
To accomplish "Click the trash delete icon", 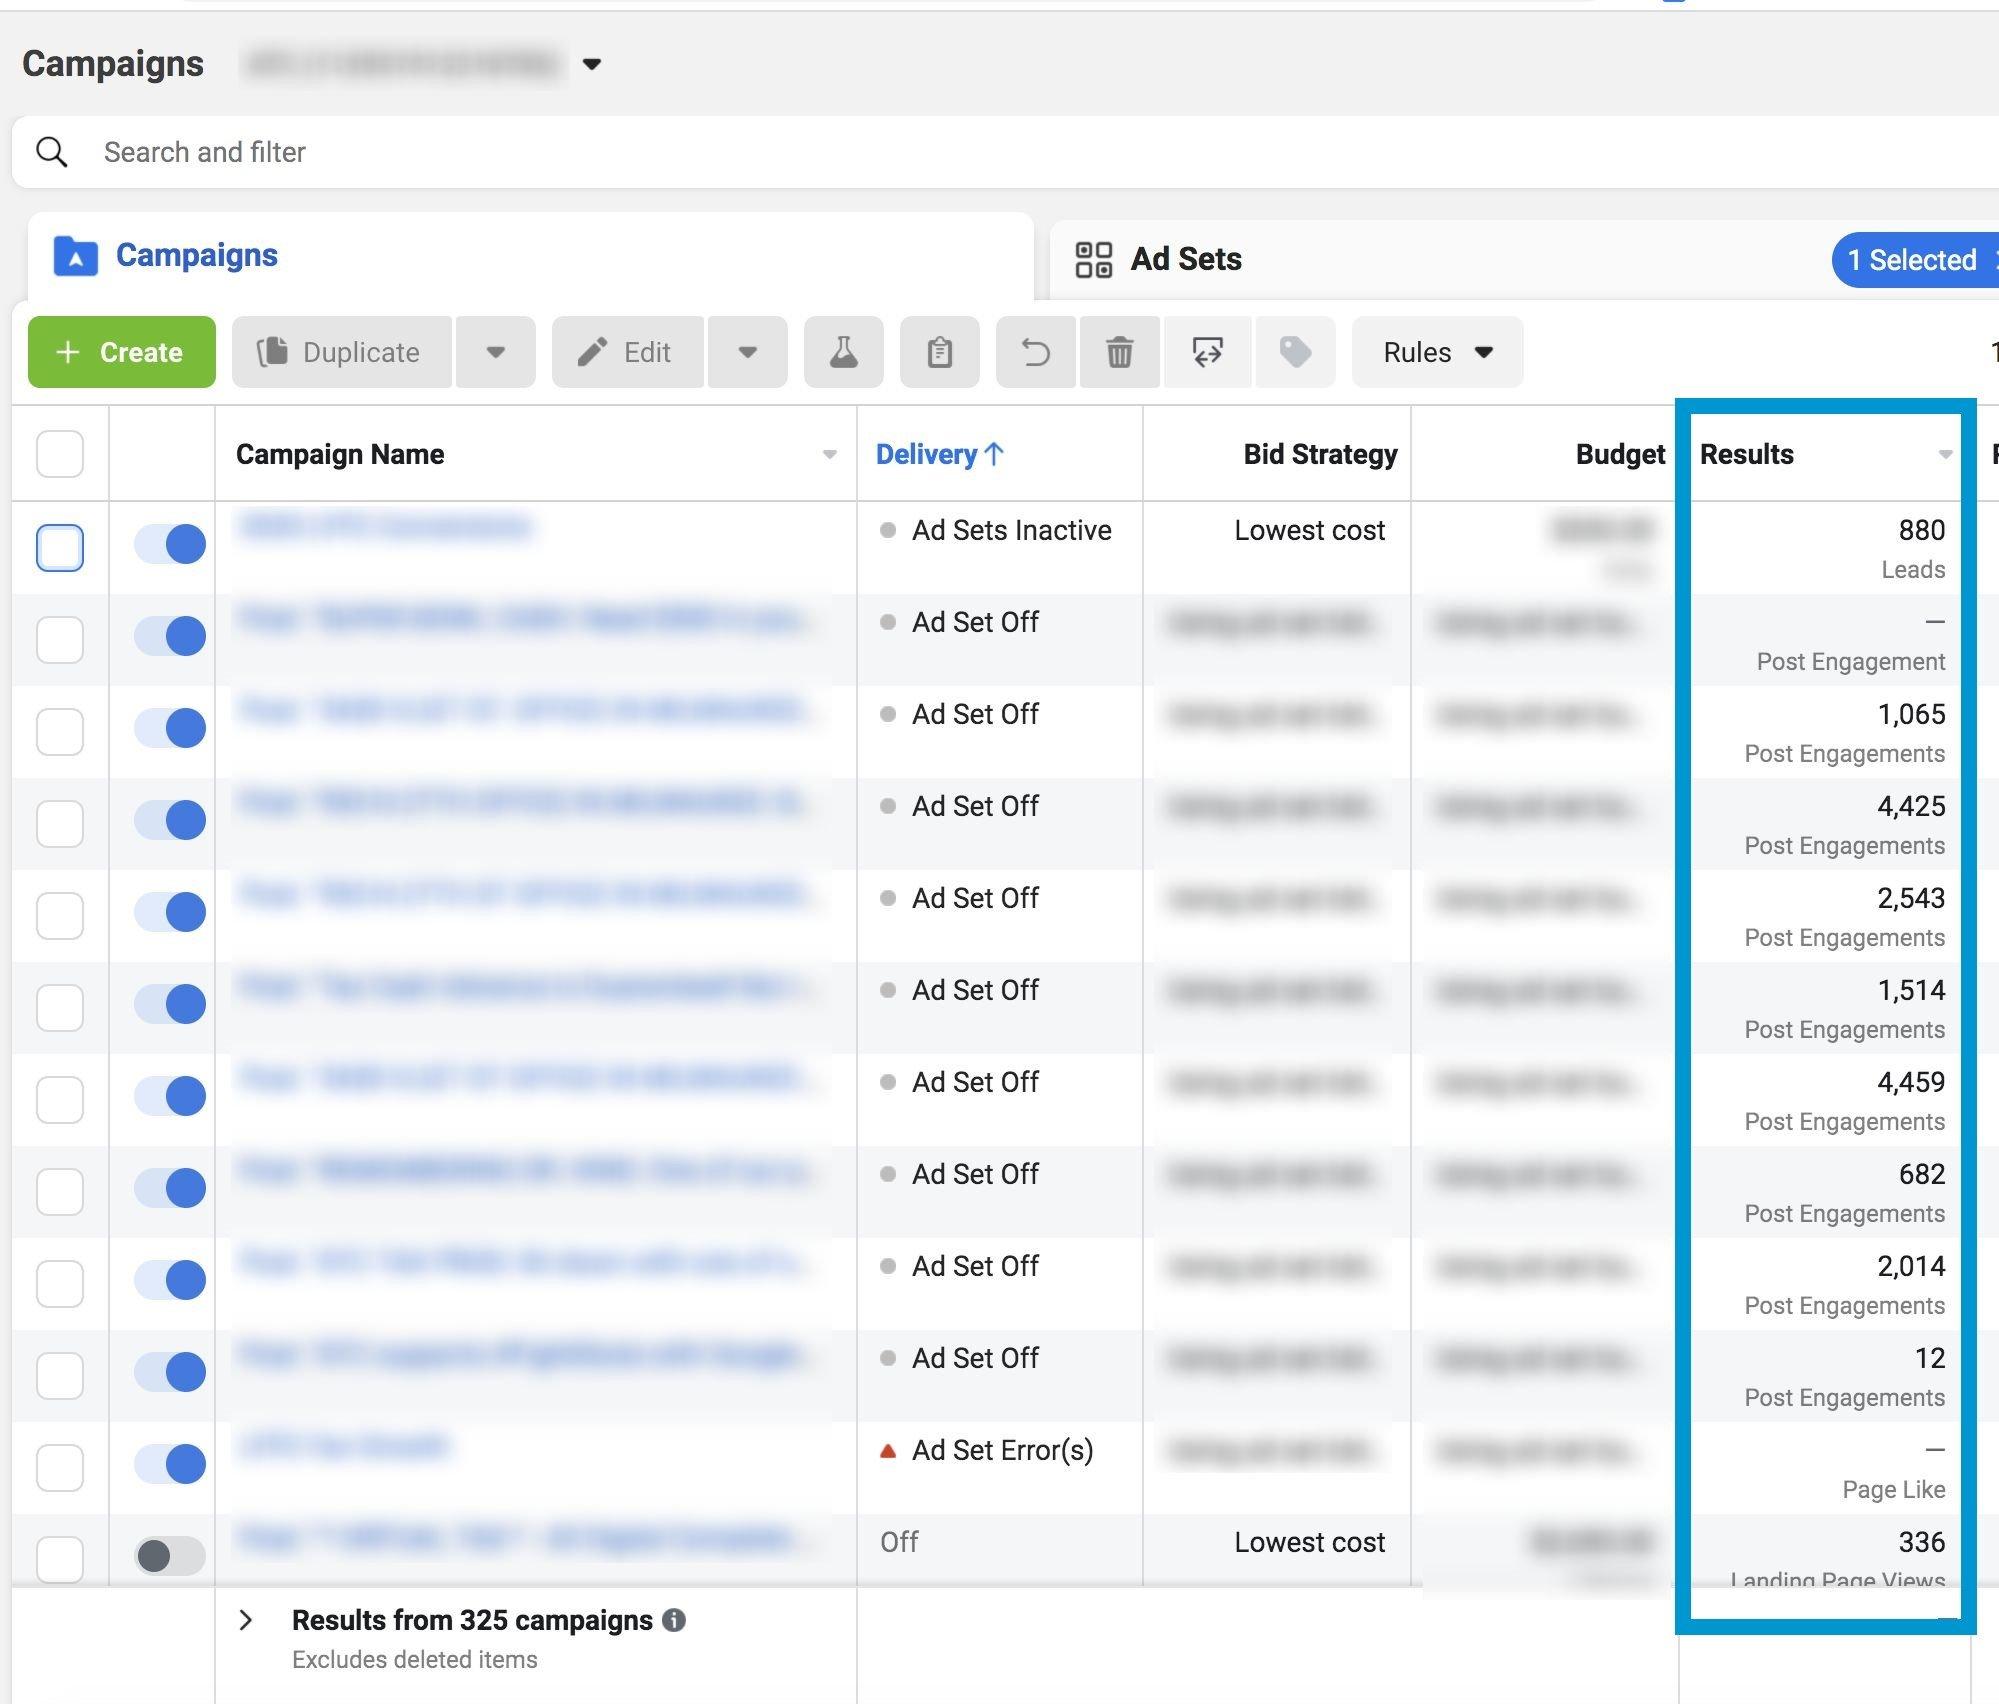I will [1119, 352].
